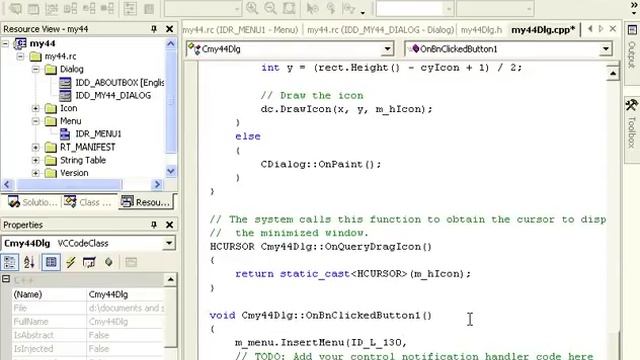Click the Zoom In toolbar icon

pos(252,9)
